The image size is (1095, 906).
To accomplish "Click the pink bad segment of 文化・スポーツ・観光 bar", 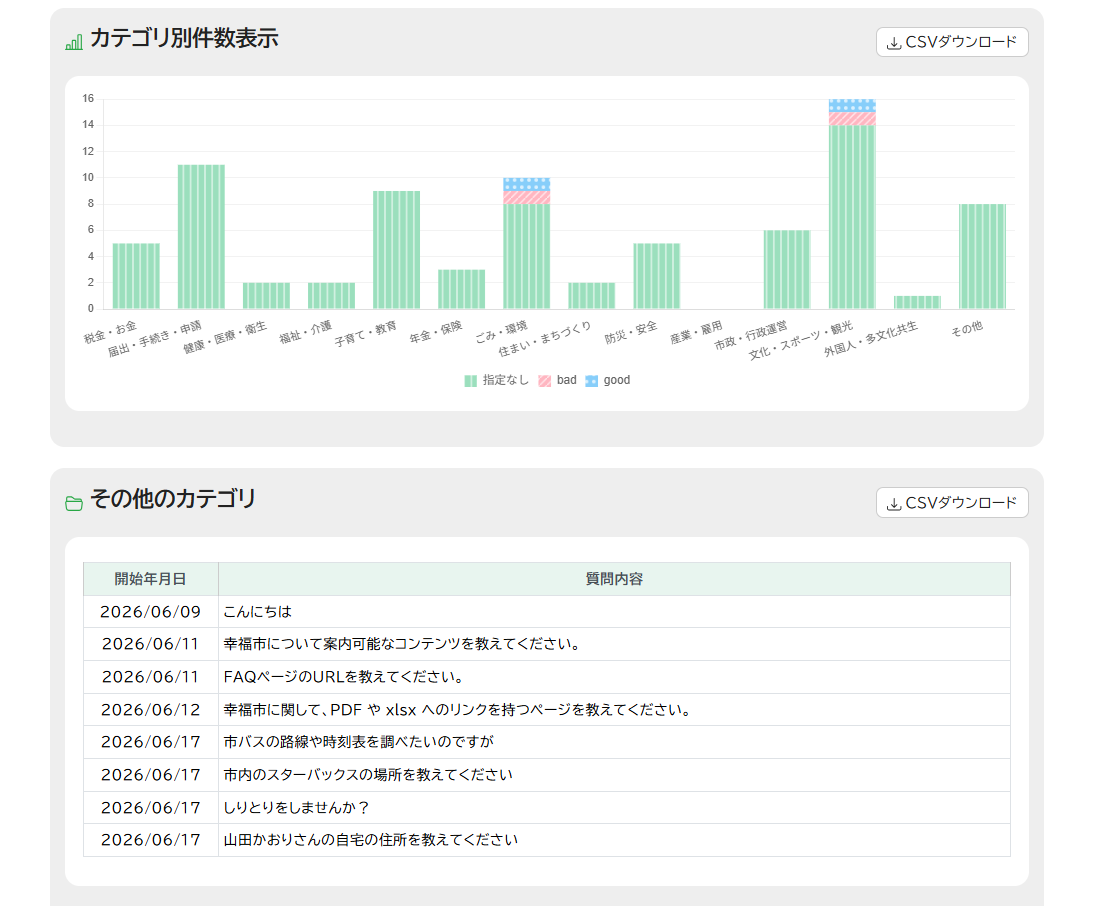I will (852, 119).
